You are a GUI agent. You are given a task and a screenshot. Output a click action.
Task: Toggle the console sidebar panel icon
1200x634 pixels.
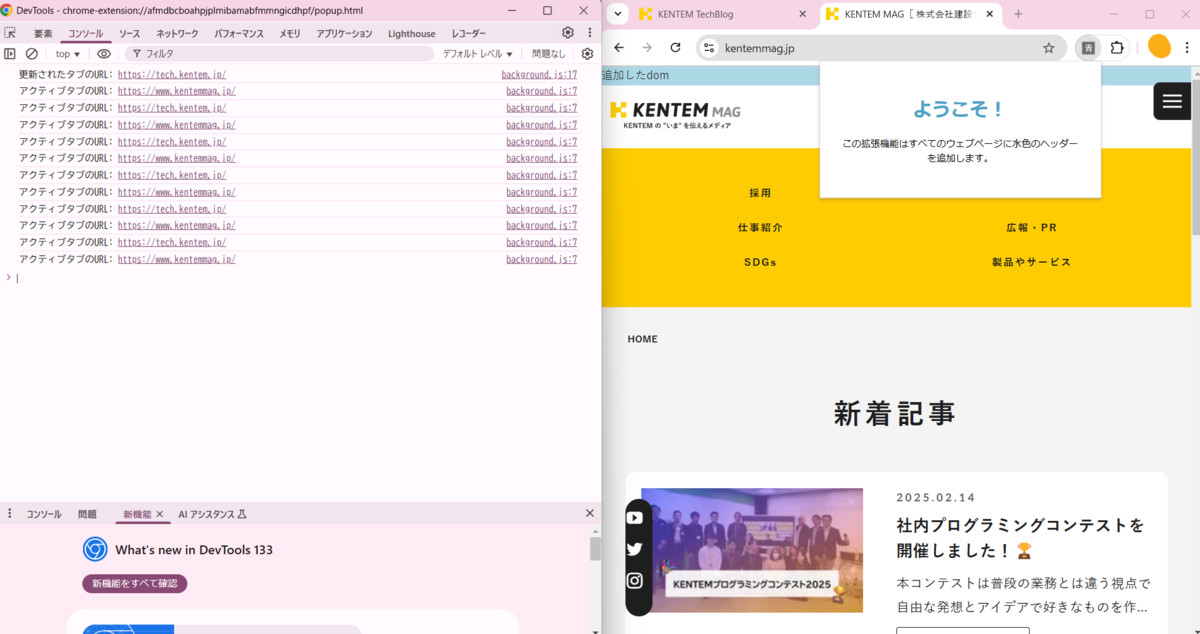10,54
